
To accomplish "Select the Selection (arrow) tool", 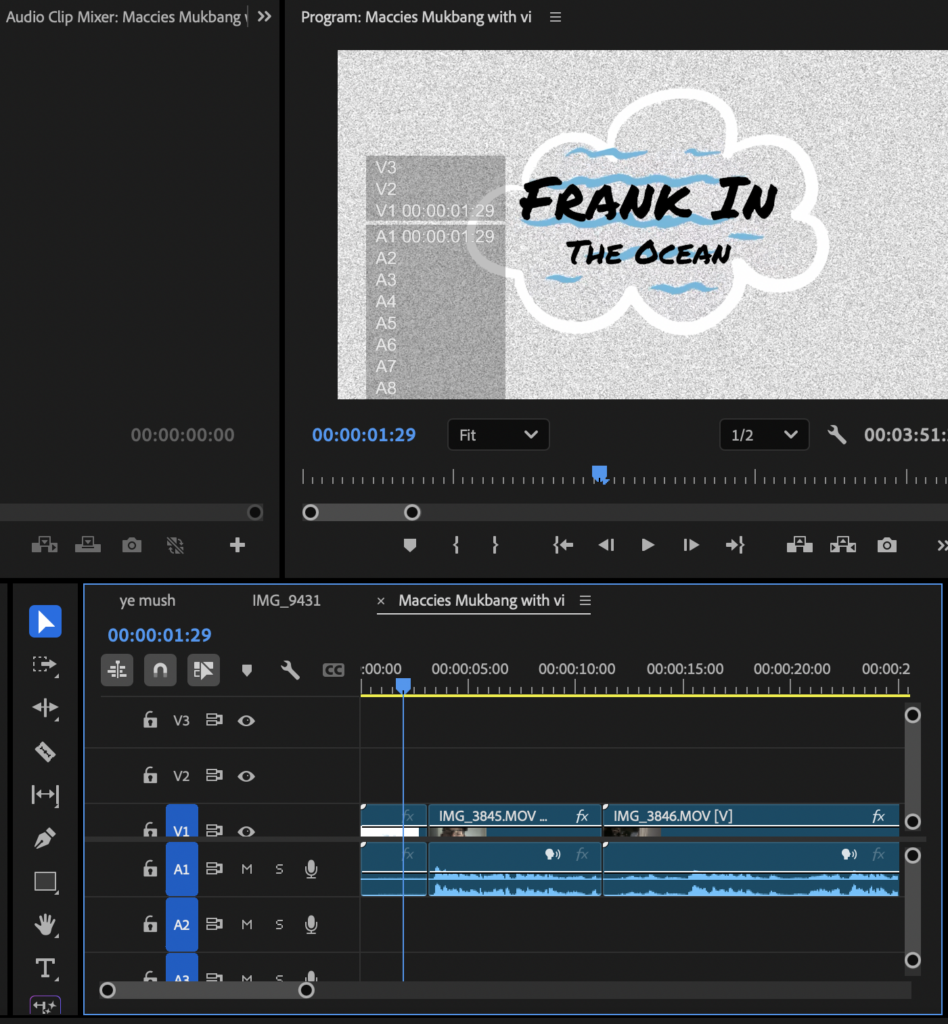I will tap(45, 621).
